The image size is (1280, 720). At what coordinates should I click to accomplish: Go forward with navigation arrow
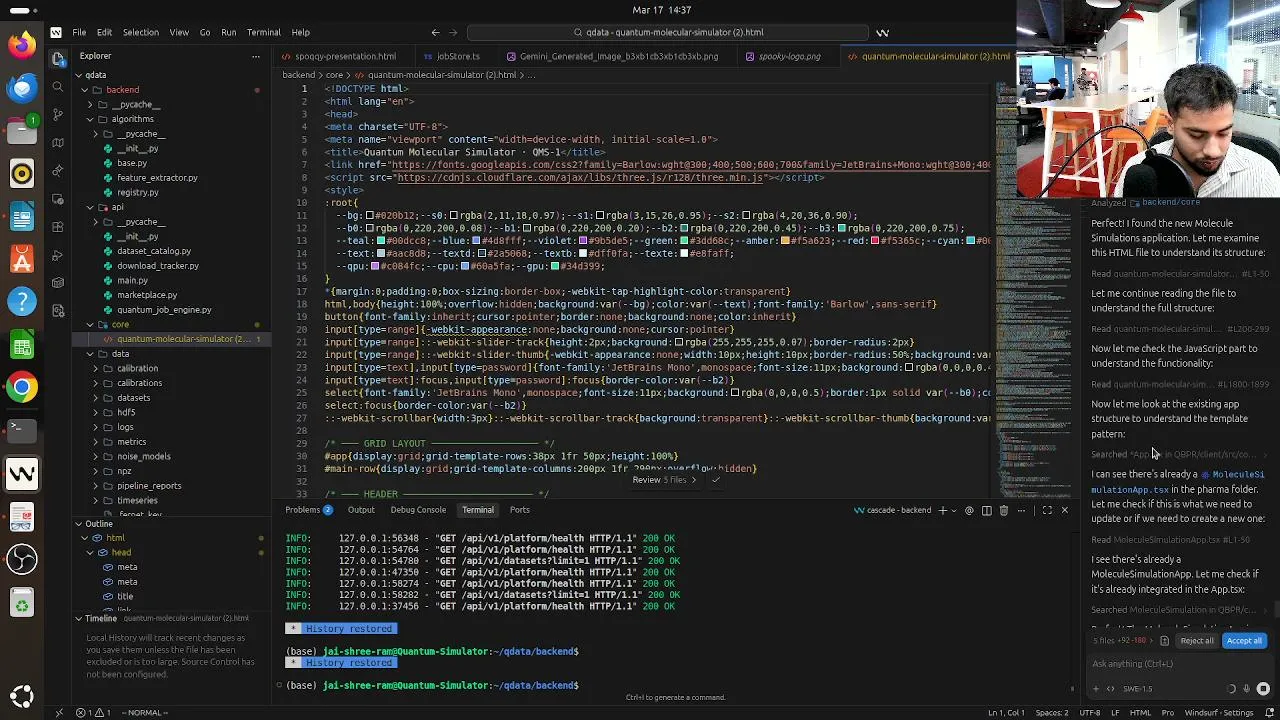pos(453,32)
